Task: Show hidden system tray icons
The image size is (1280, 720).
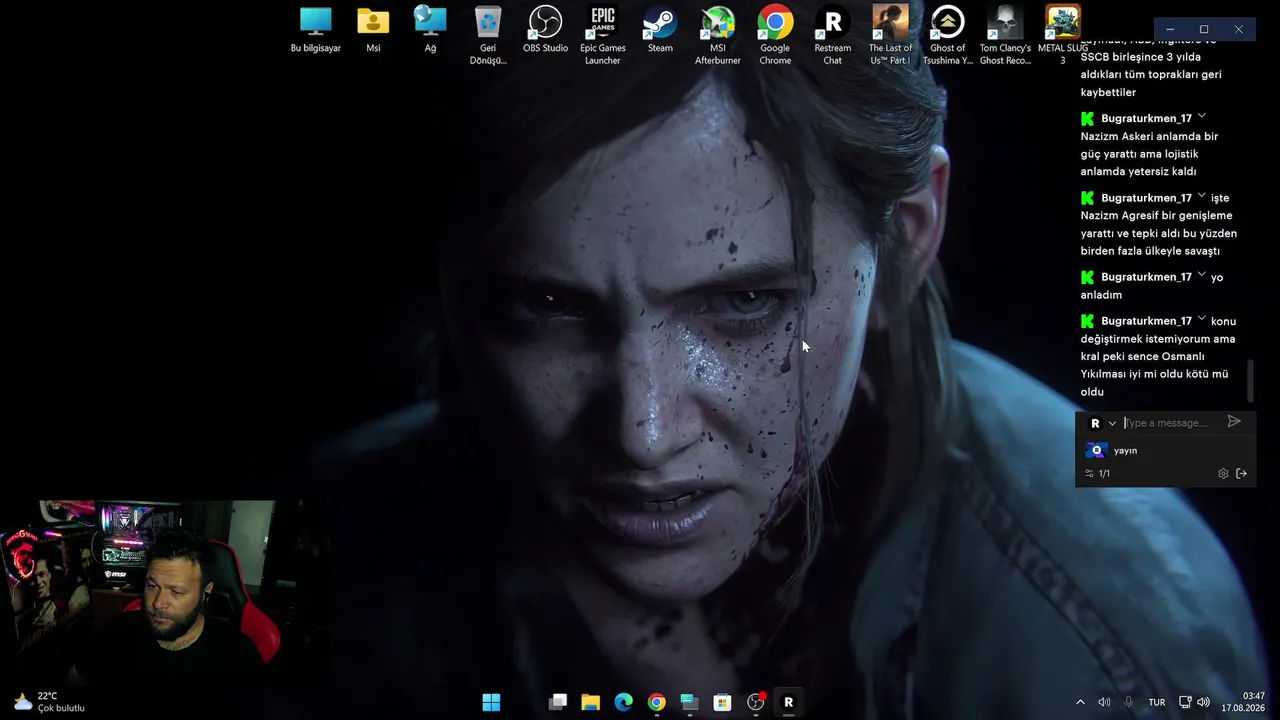Action: [1080, 702]
